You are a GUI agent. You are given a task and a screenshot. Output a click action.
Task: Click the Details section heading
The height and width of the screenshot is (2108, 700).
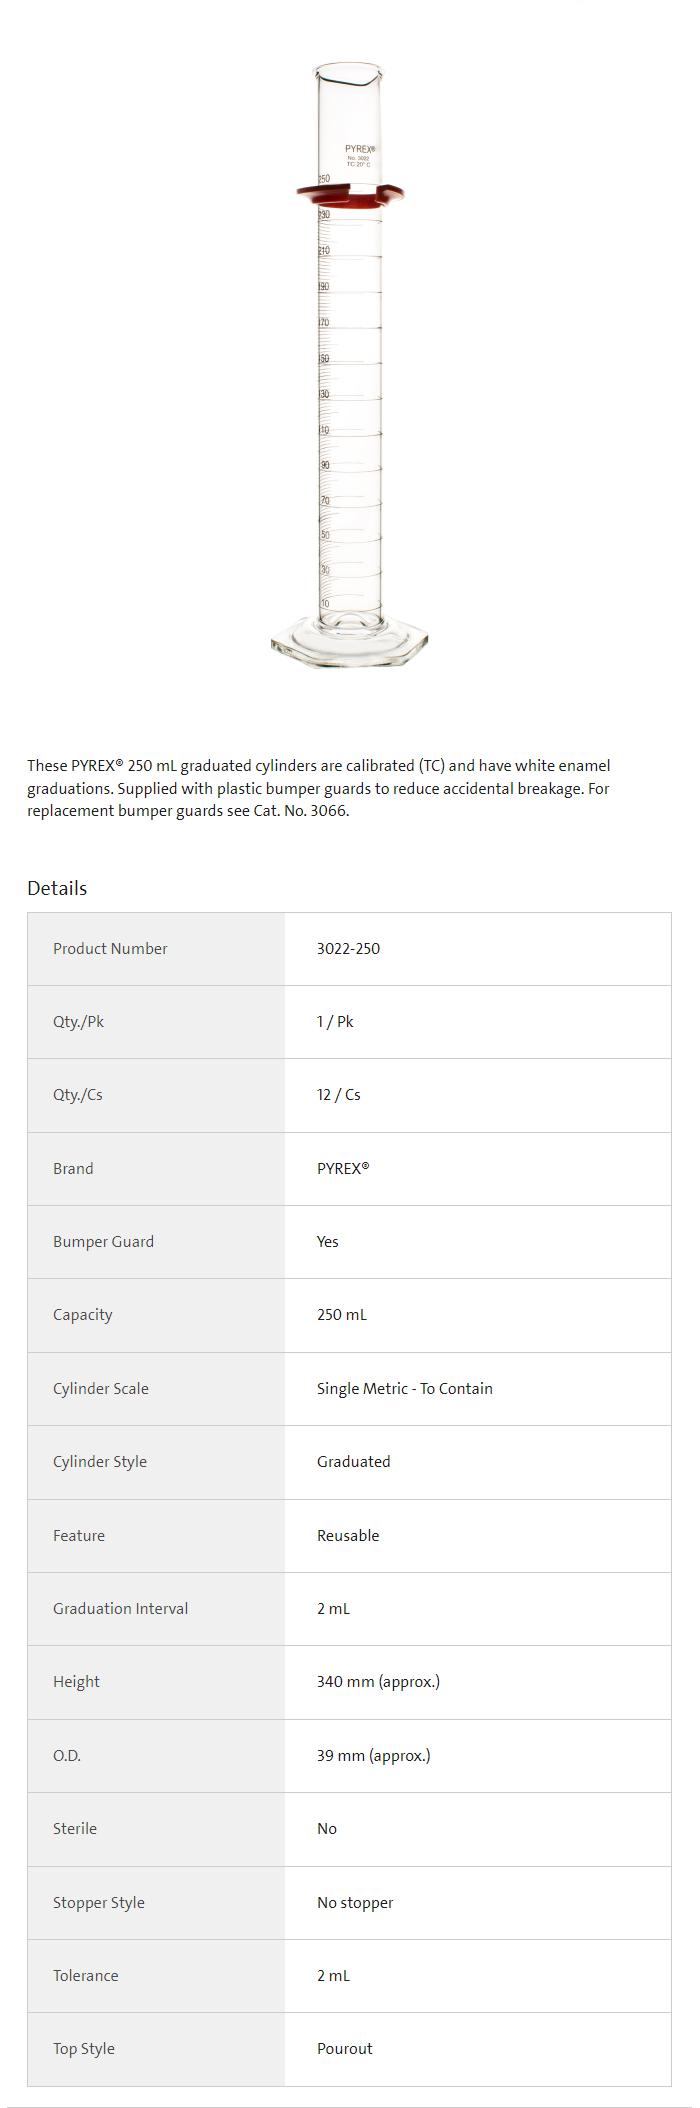(57, 888)
